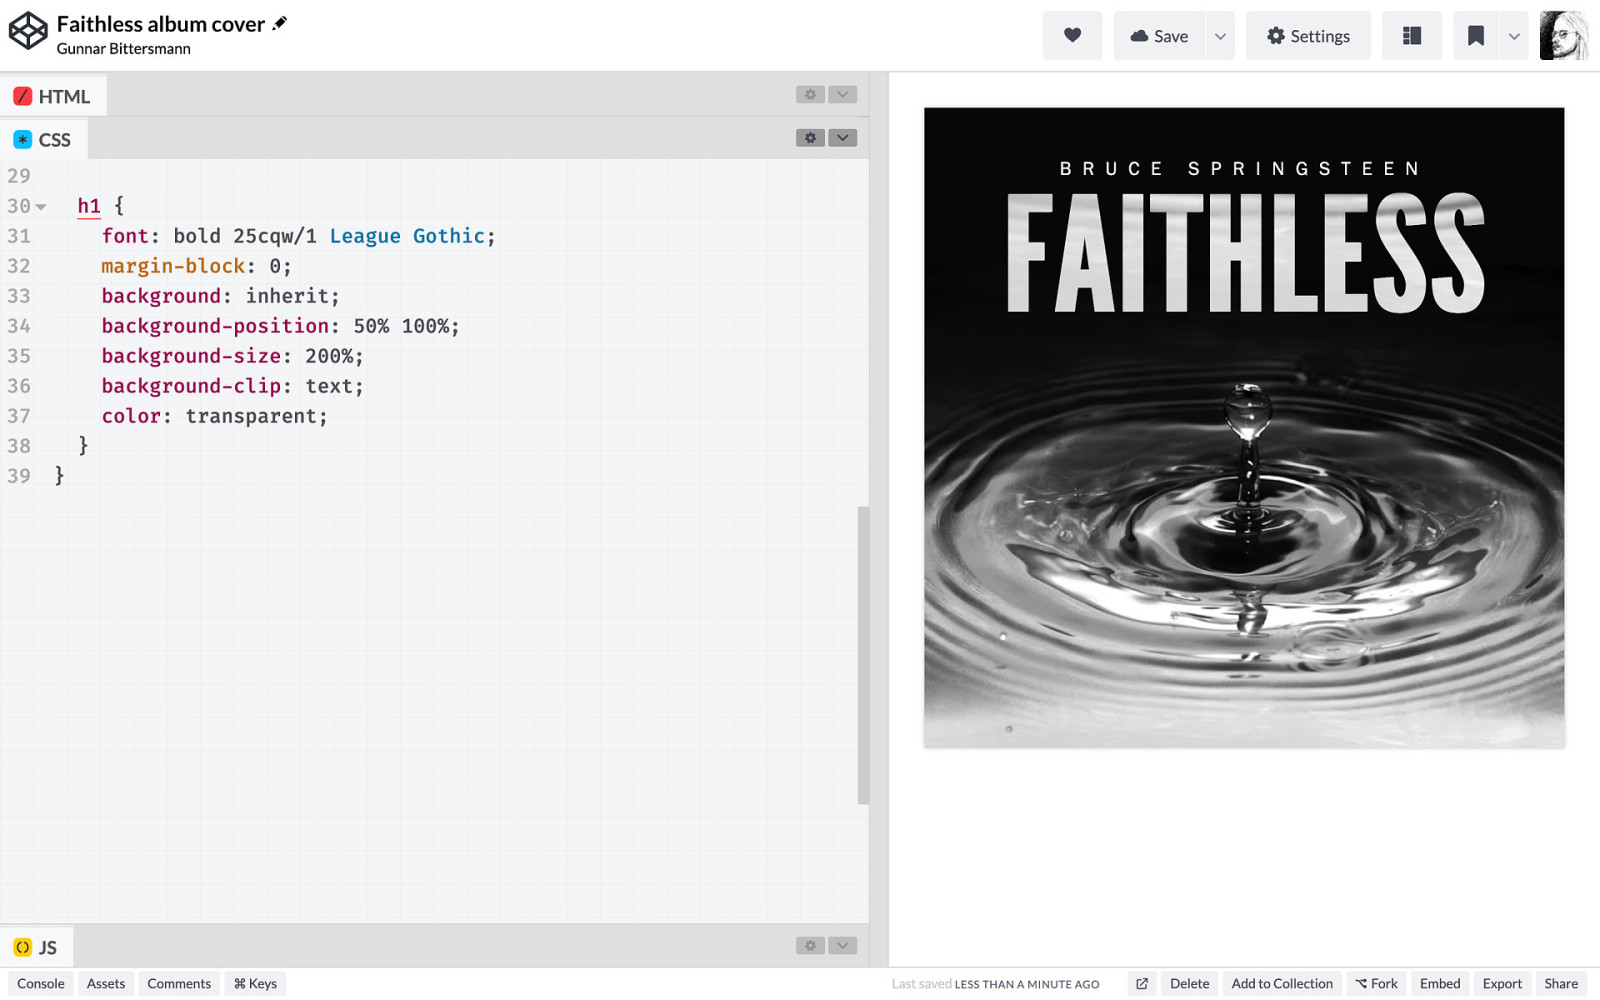Click the CodePen logo icon
The width and height of the screenshot is (1600, 1000).
pos(28,31)
